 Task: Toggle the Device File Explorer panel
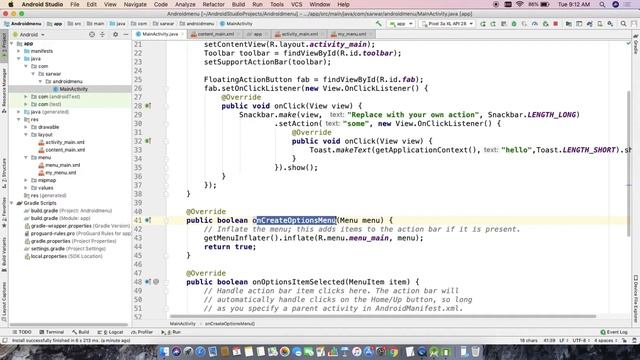(636, 299)
